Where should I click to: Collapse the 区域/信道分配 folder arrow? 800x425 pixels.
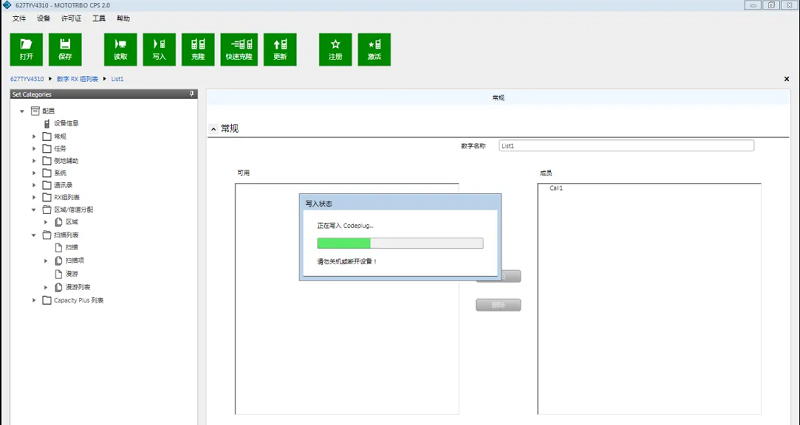[34, 210]
